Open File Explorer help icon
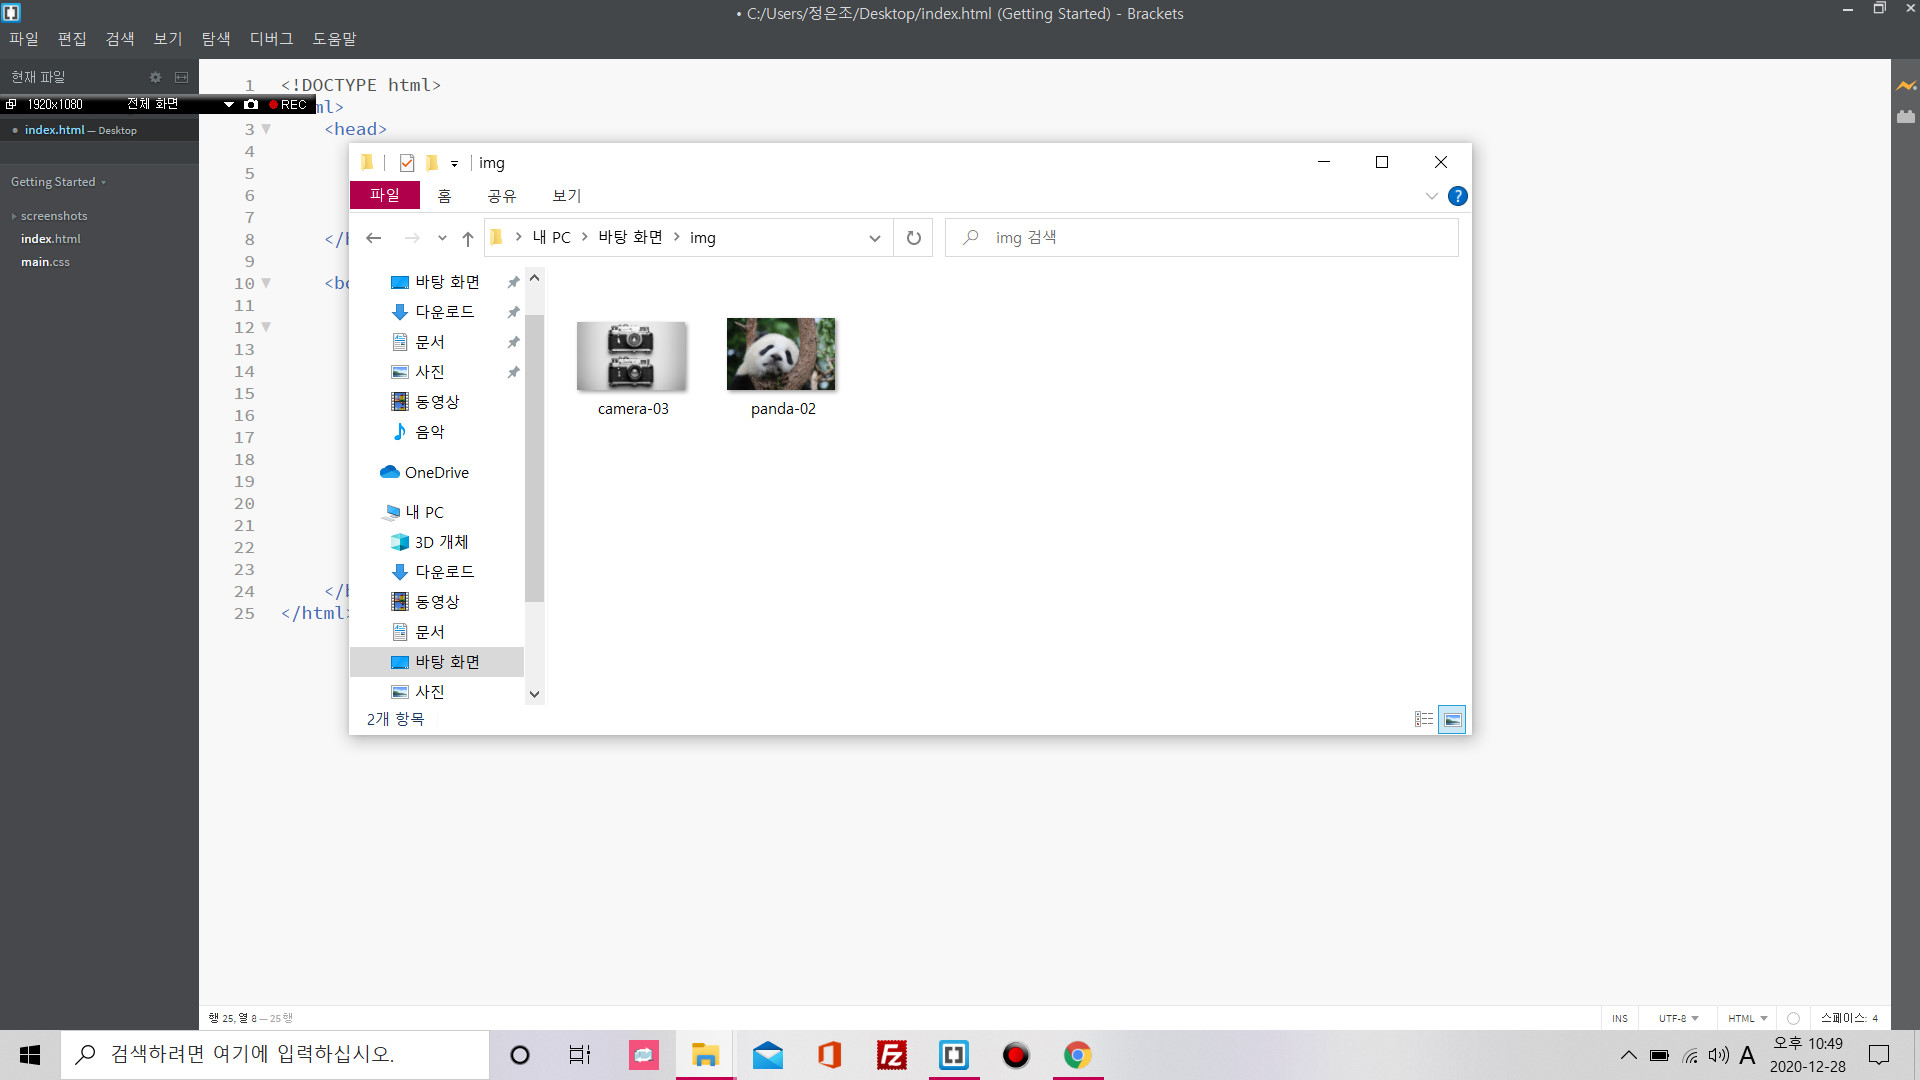The image size is (1920, 1080). [x=1457, y=196]
